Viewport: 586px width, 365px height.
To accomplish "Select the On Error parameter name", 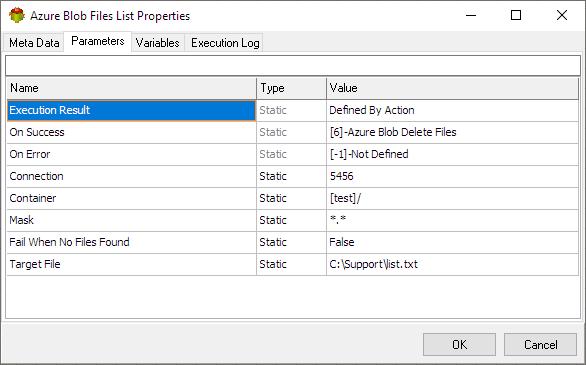I will (132, 154).
